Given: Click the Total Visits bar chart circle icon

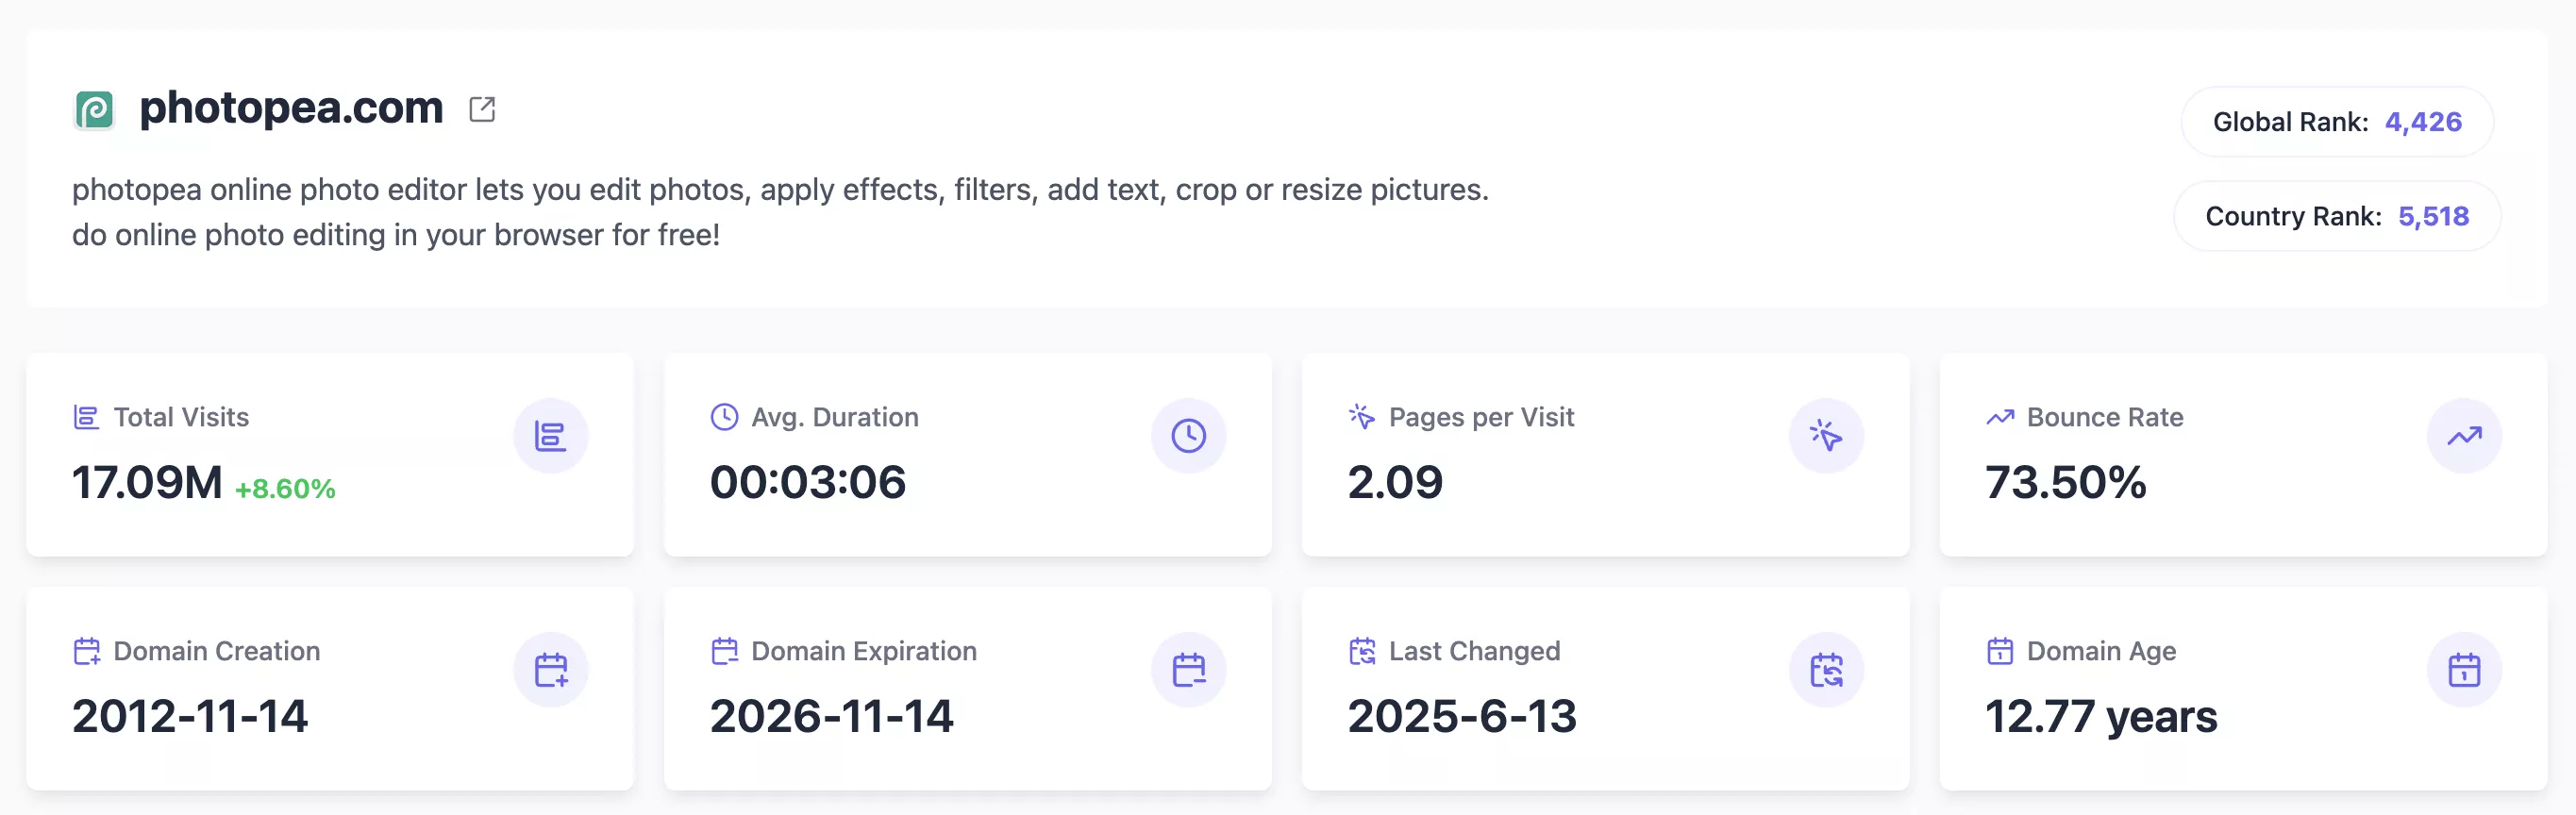Looking at the screenshot, I should click(x=550, y=436).
